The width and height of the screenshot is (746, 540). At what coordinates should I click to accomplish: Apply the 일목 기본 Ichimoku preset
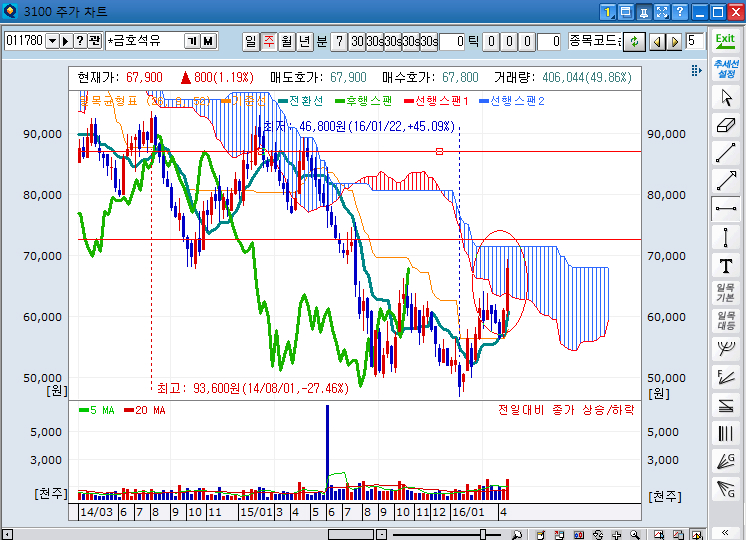tap(725, 293)
